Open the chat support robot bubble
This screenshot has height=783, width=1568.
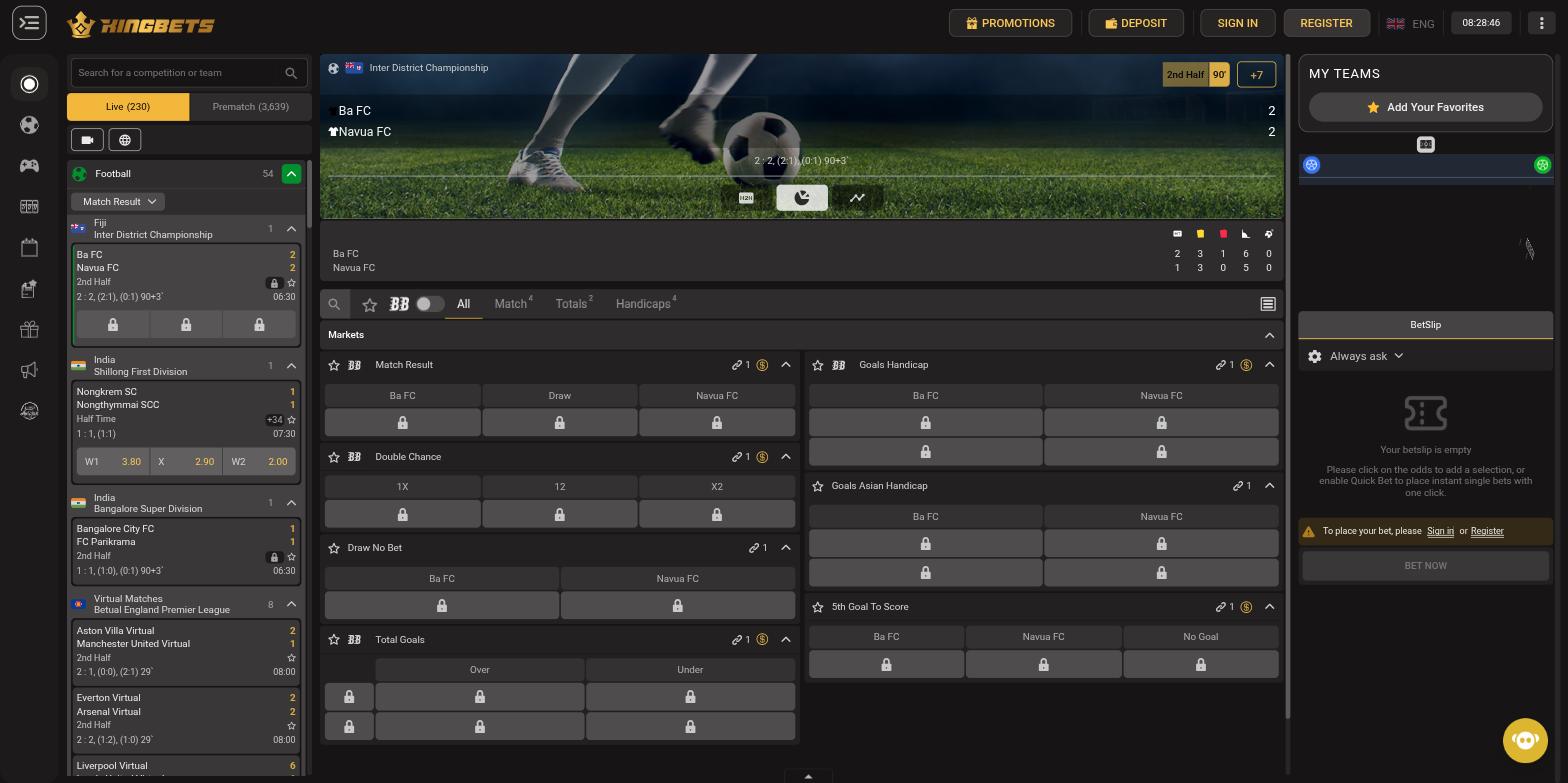tap(1525, 740)
